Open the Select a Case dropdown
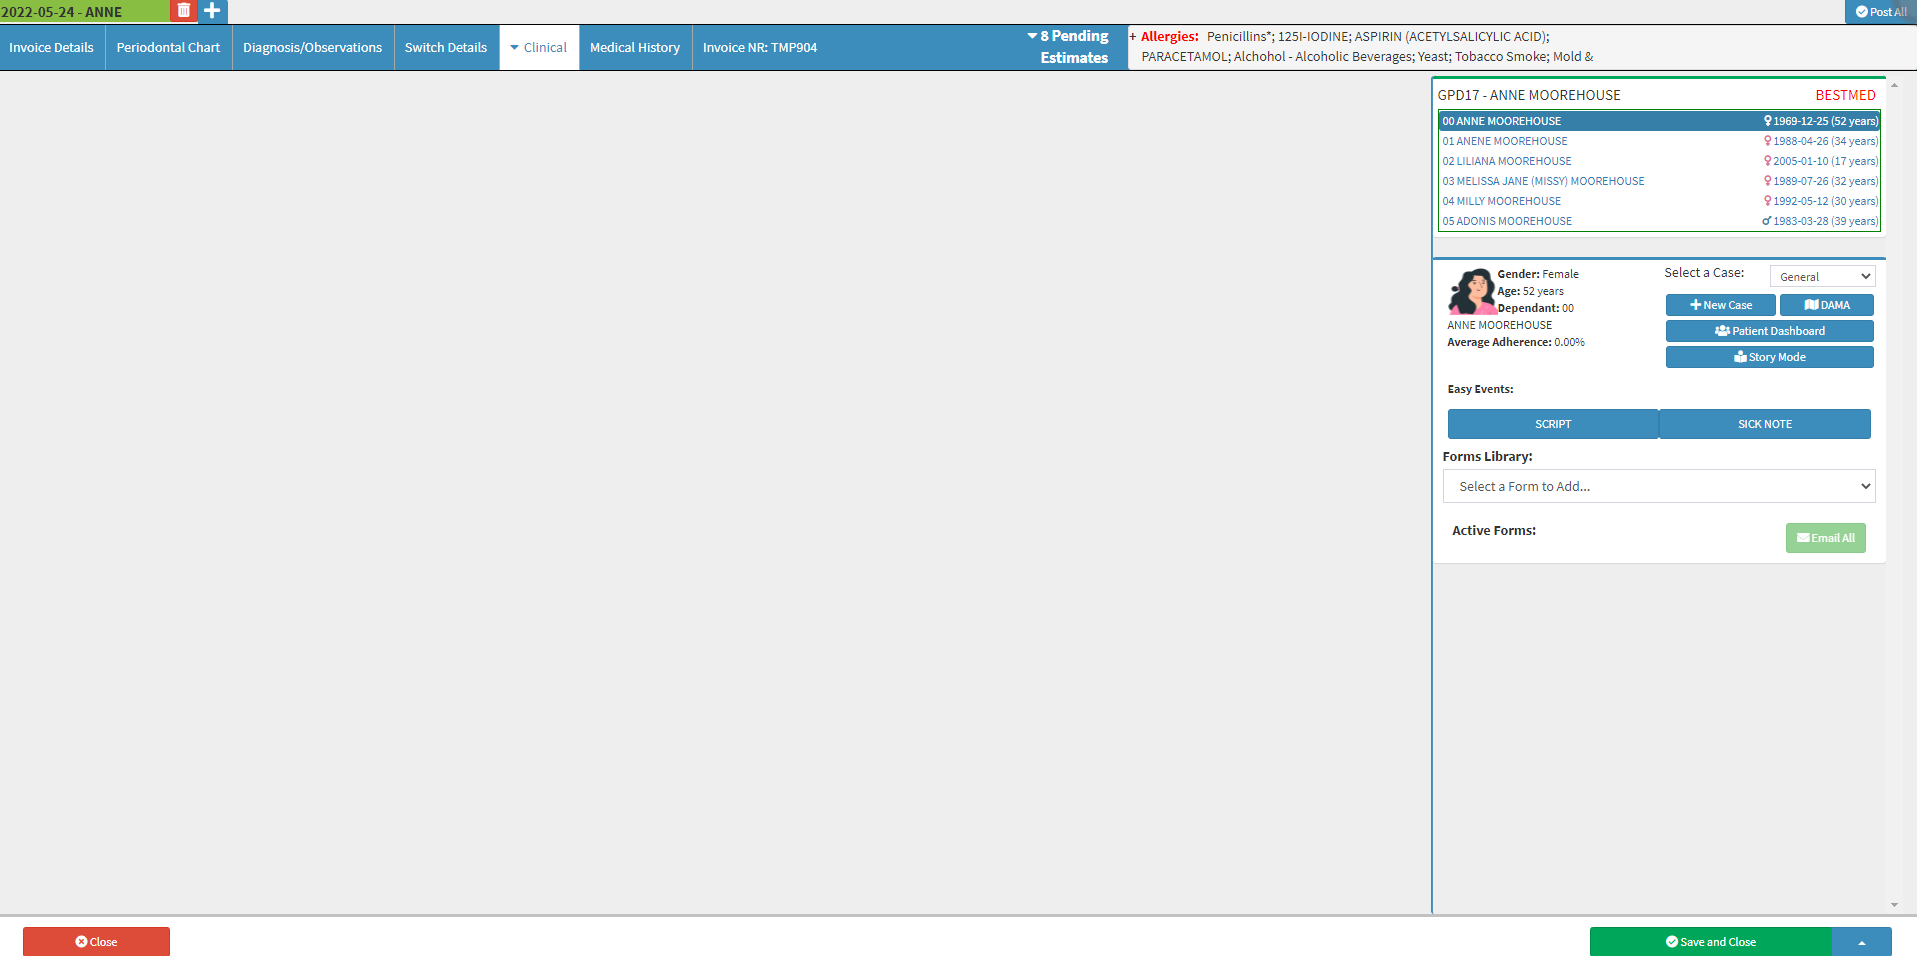Image resolution: width=1917 pixels, height=956 pixels. point(1822,277)
